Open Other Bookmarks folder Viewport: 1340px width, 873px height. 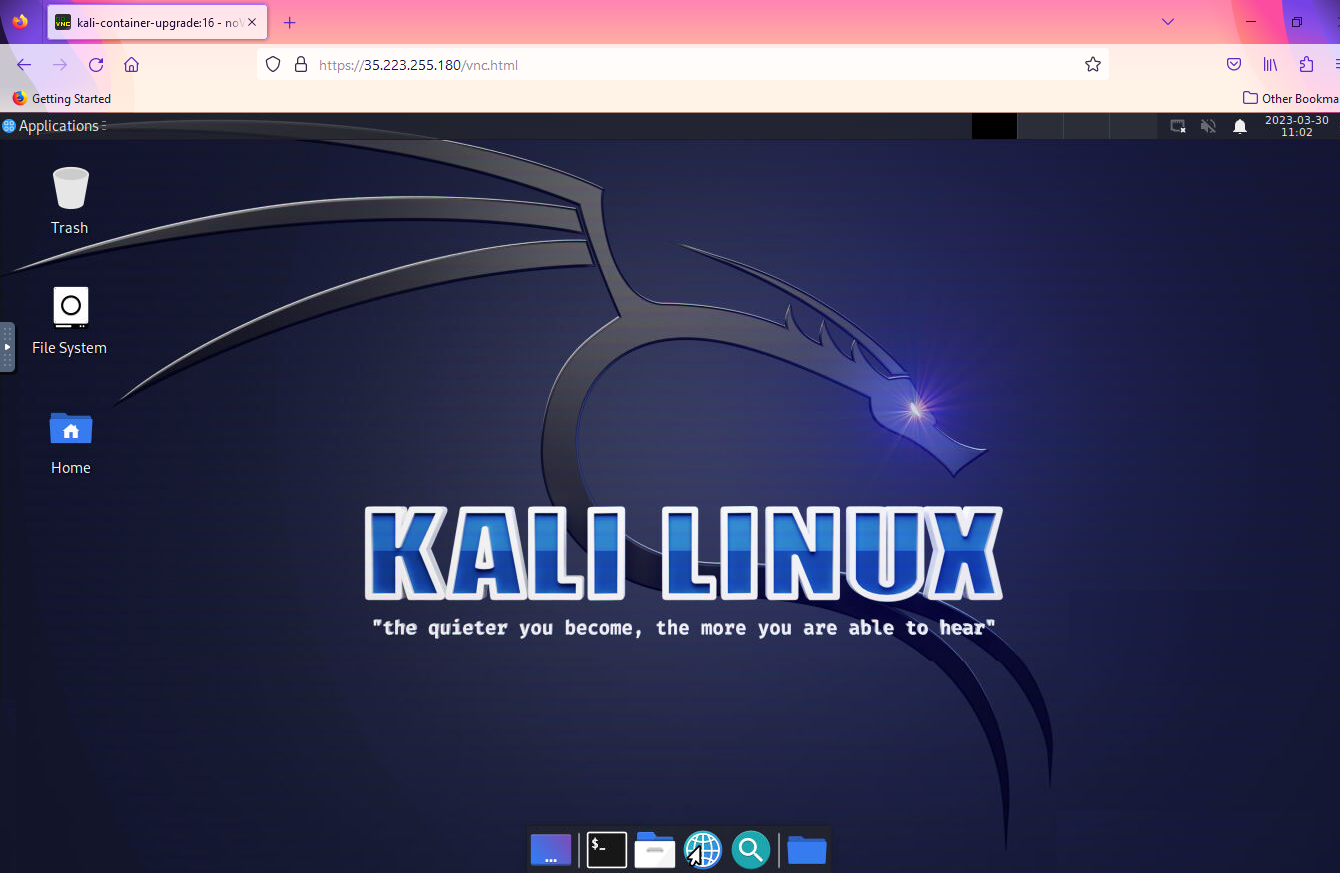click(x=1290, y=98)
